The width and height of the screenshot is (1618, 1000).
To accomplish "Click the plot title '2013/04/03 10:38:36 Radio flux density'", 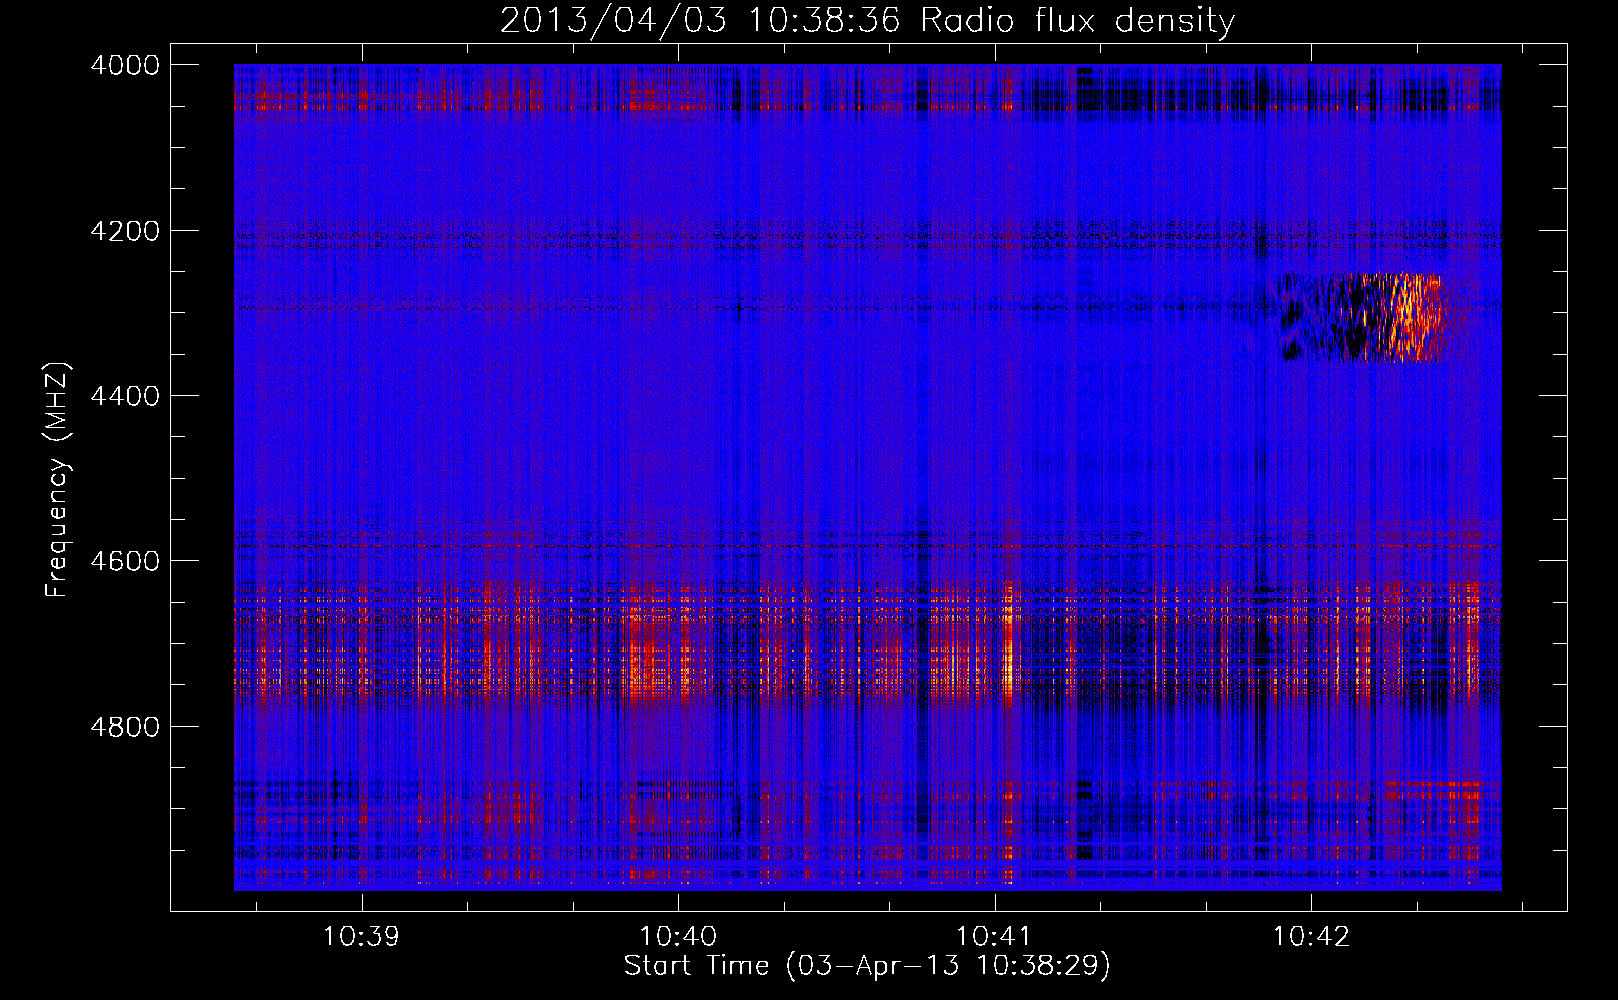I will click(867, 21).
